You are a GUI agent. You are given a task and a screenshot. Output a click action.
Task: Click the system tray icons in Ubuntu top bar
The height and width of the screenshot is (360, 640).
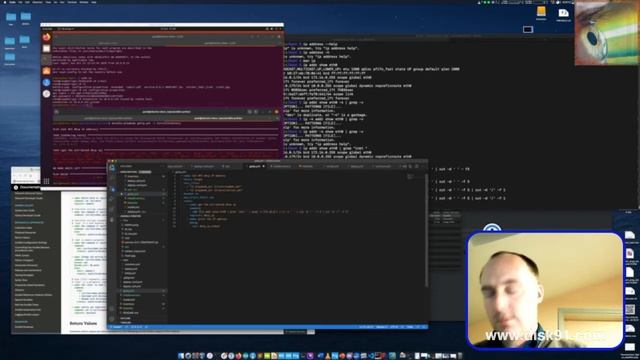273,29
